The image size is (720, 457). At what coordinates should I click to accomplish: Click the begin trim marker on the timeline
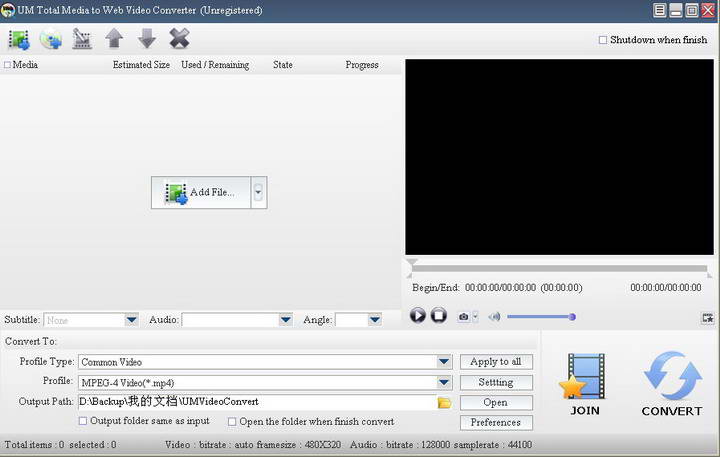[x=409, y=276]
